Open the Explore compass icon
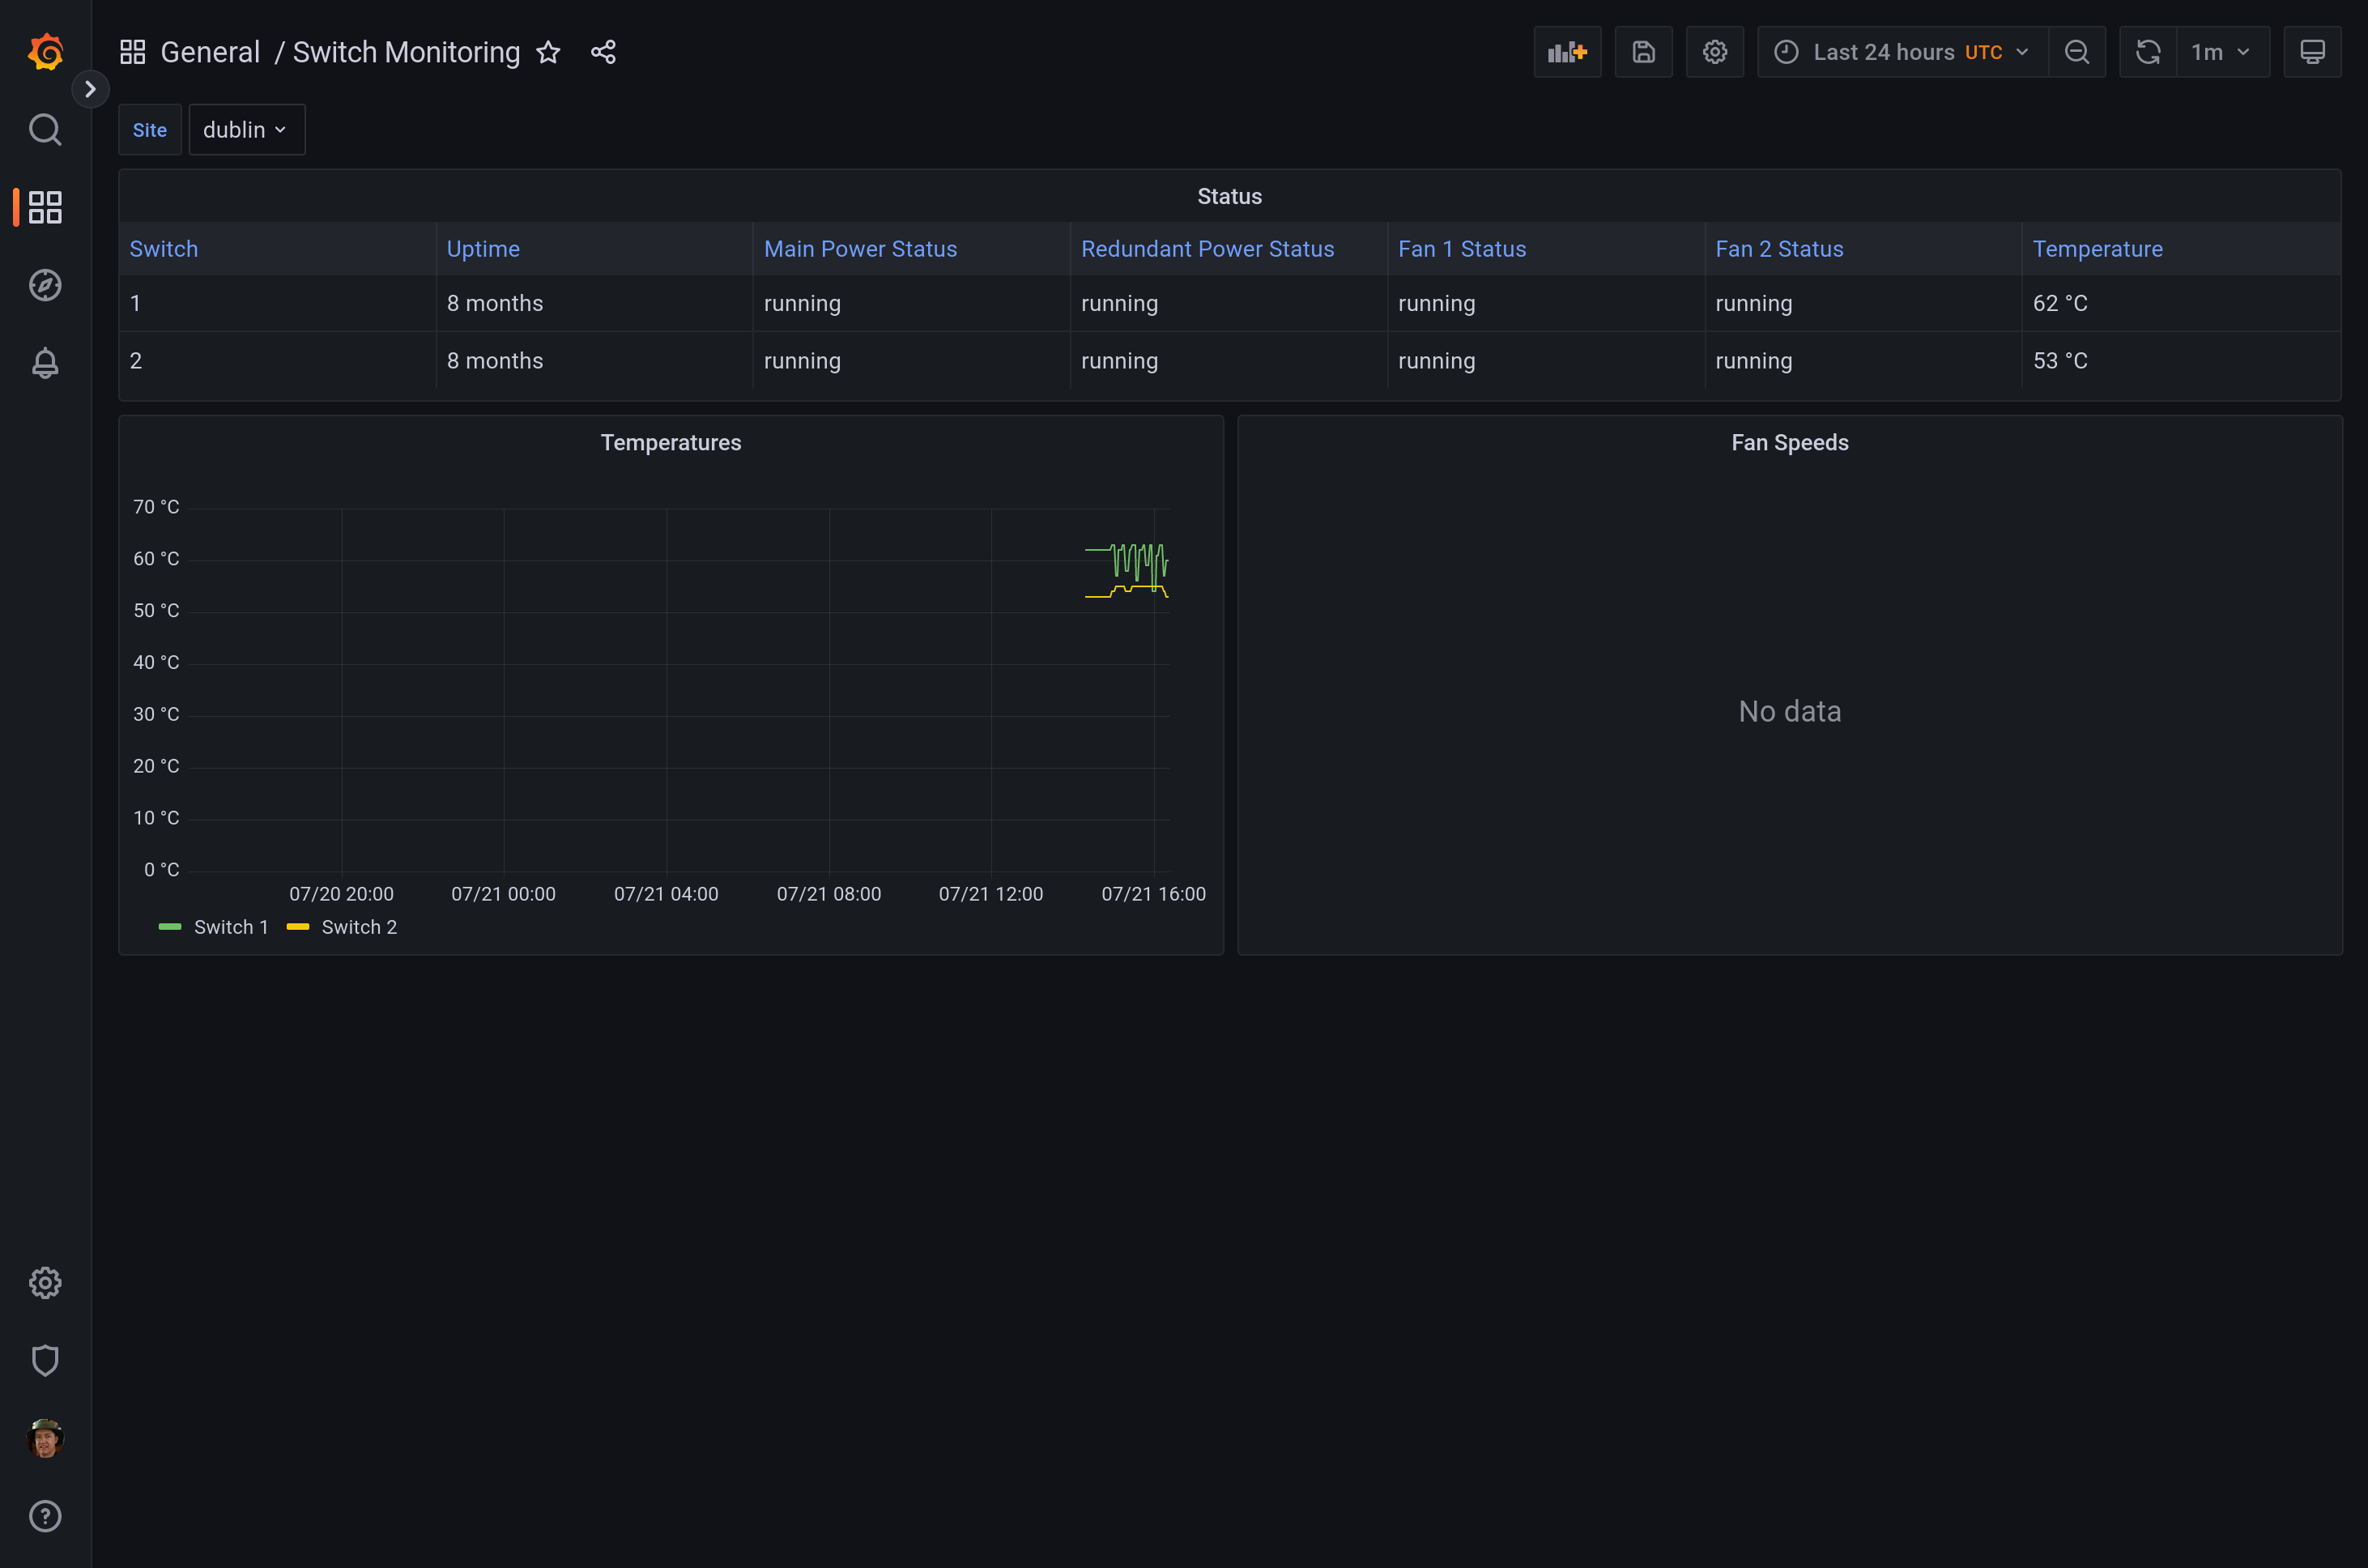 coord(45,286)
